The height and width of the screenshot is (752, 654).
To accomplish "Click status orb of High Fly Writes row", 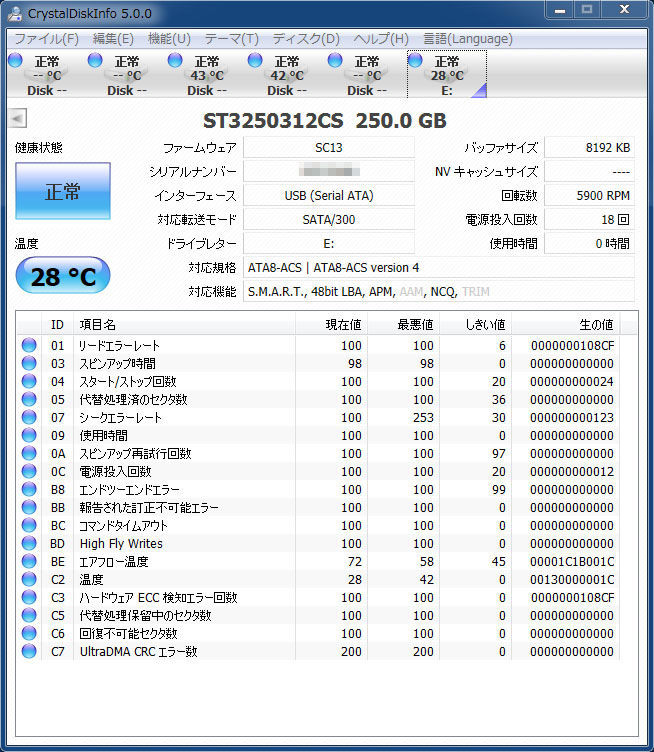I will [x=29, y=543].
